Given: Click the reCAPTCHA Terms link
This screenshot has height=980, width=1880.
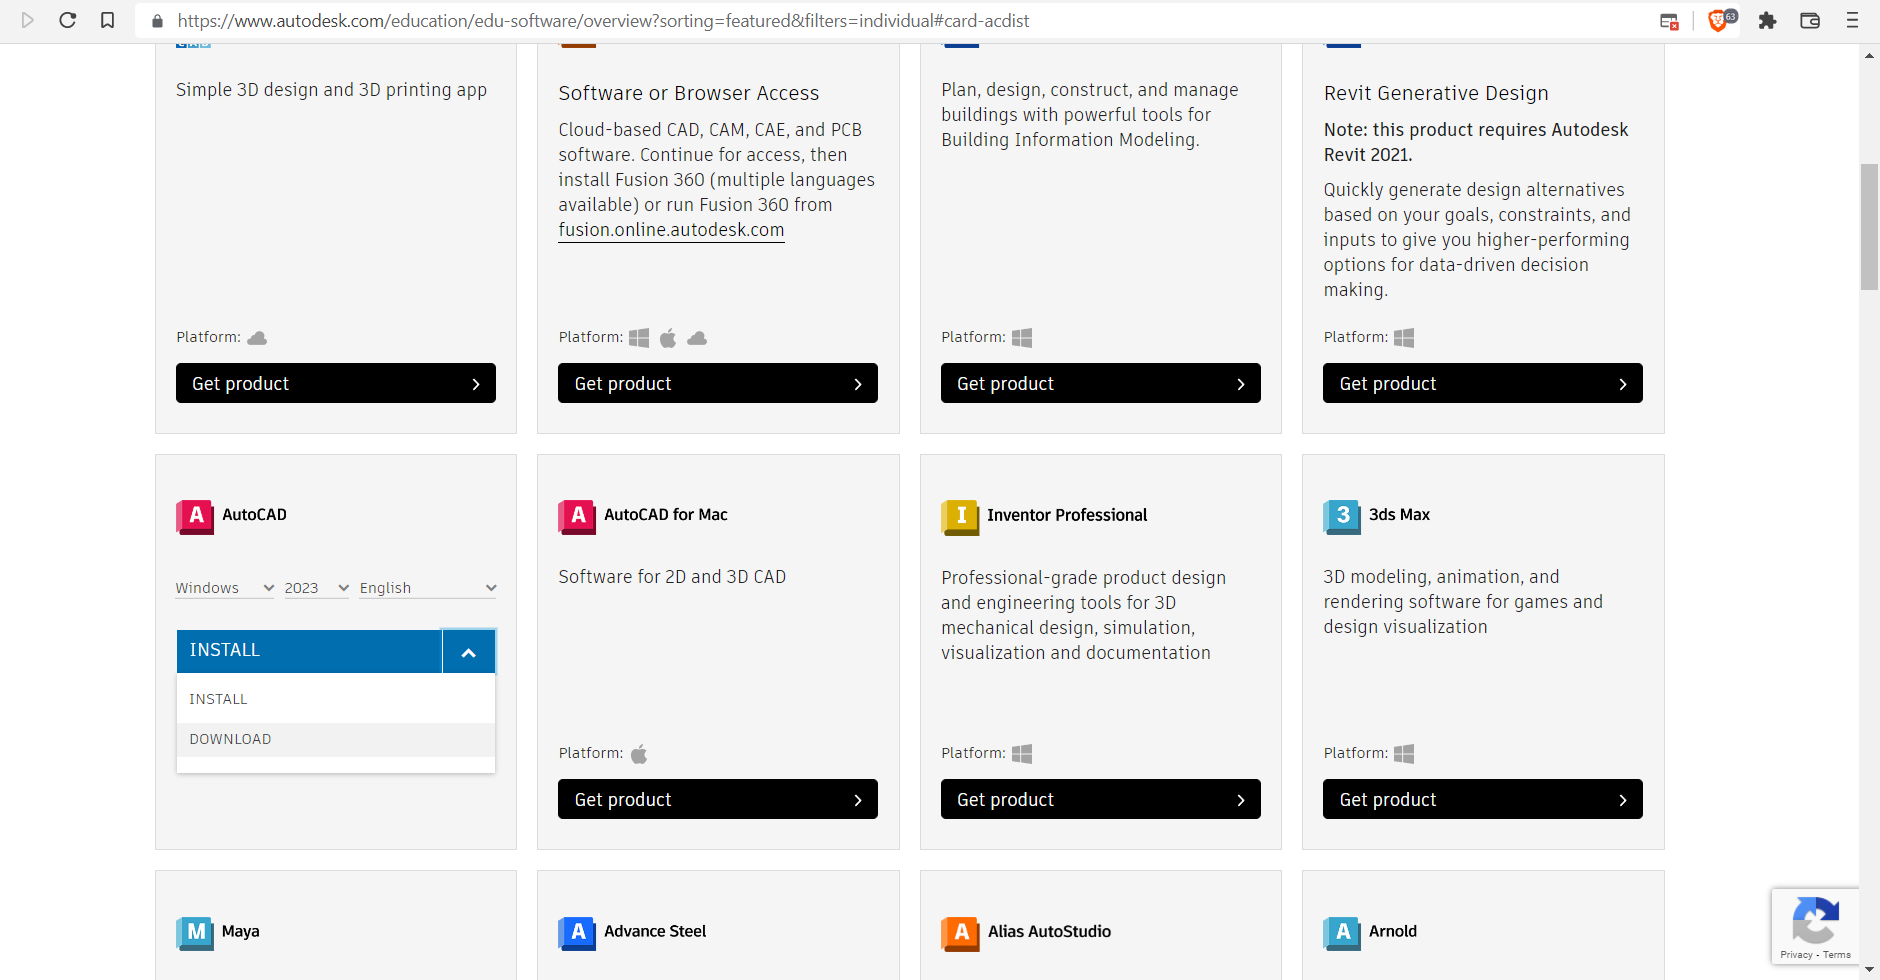Looking at the screenshot, I should click(1837, 955).
